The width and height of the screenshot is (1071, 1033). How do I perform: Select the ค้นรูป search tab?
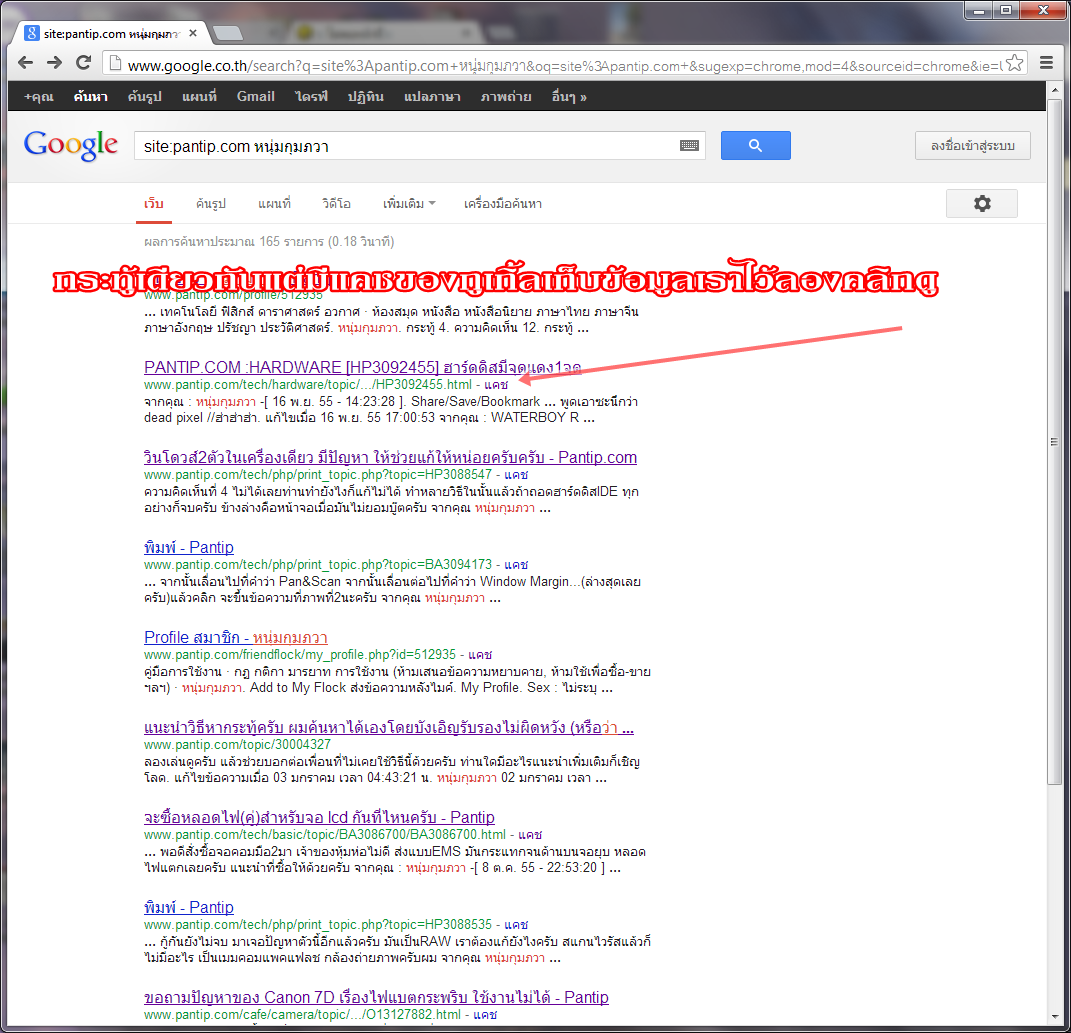coord(210,204)
